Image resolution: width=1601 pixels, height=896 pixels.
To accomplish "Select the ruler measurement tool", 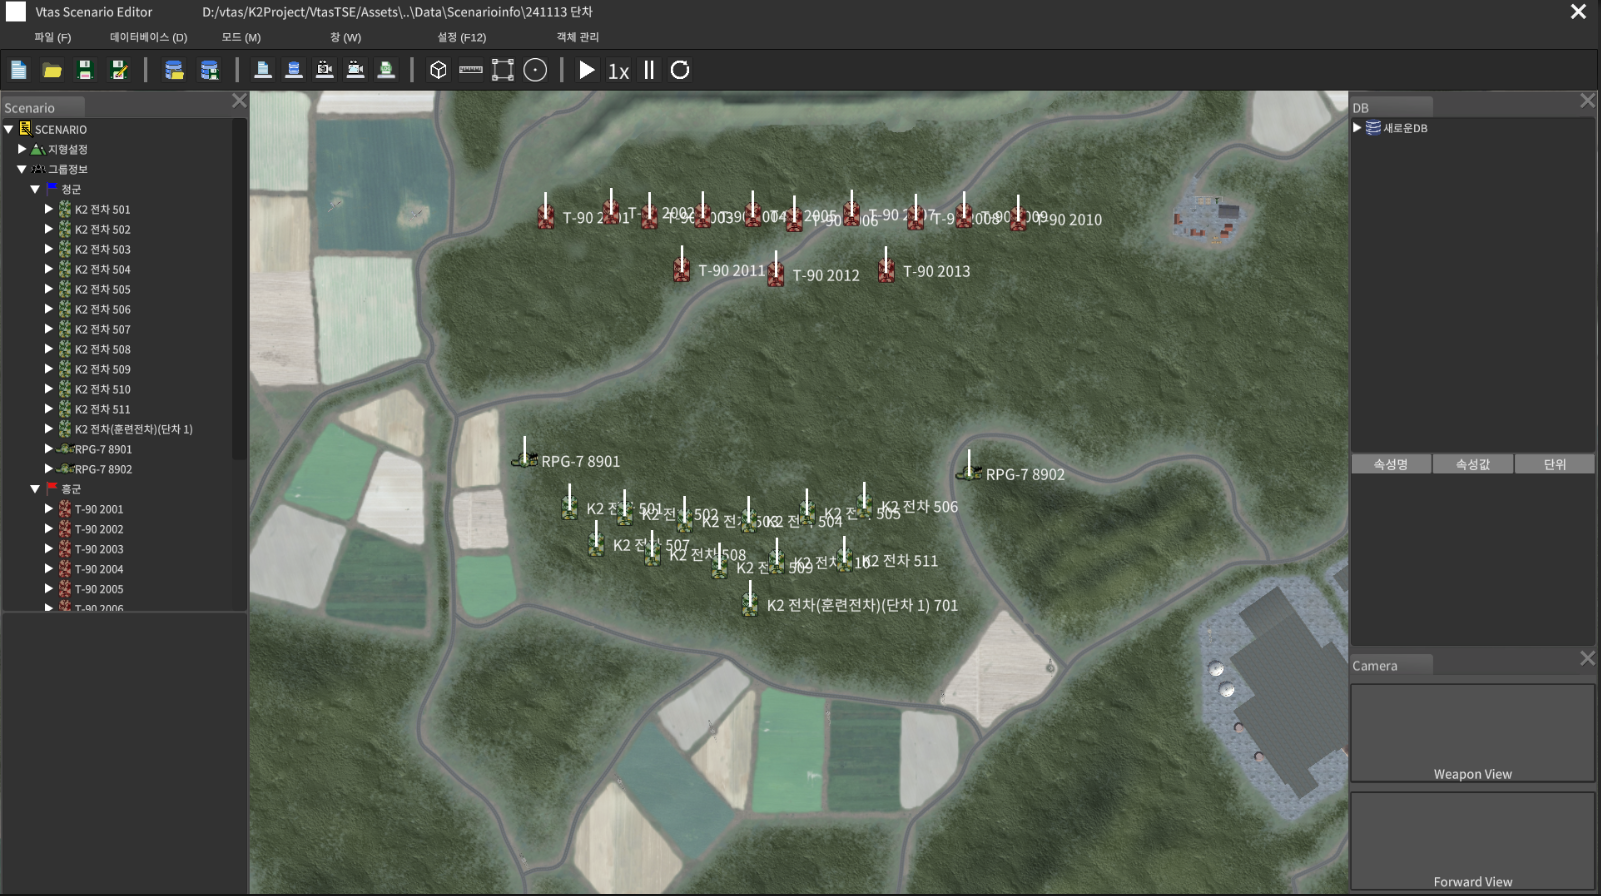I will (x=470, y=70).
